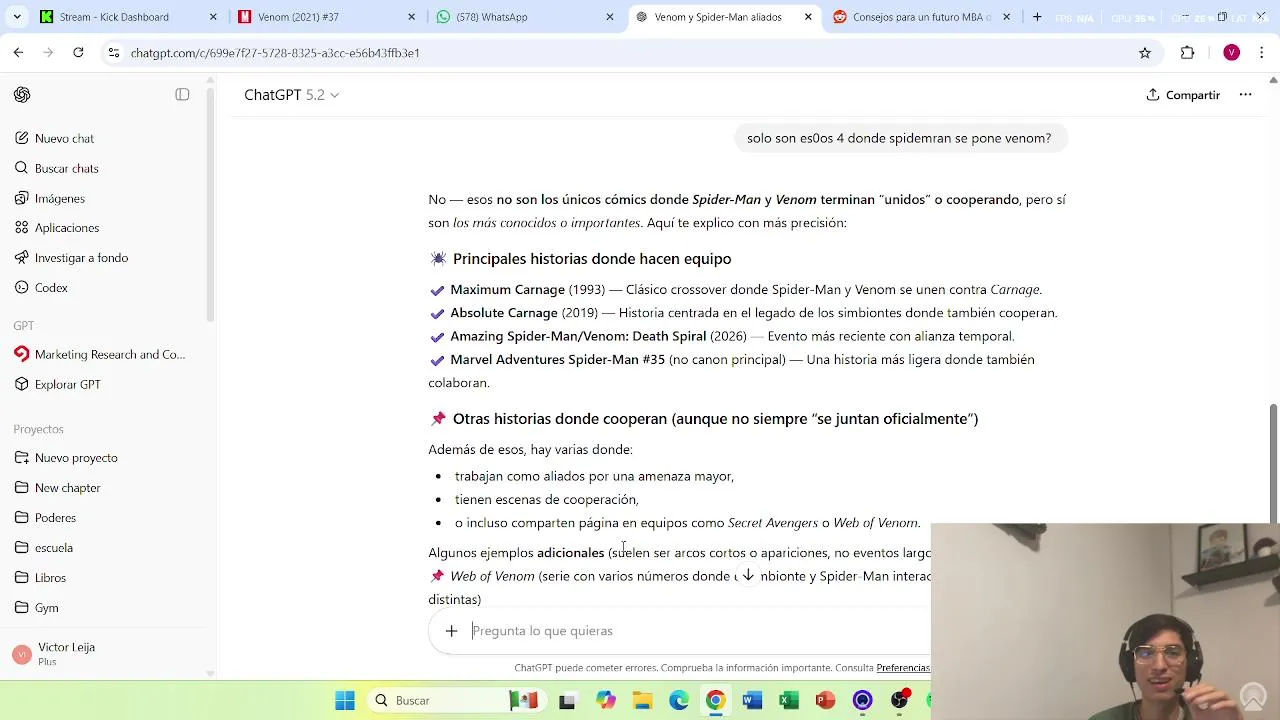This screenshot has width=1280, height=720.
Task: Click the scroll-to-bottom arrow button
Action: tap(748, 575)
